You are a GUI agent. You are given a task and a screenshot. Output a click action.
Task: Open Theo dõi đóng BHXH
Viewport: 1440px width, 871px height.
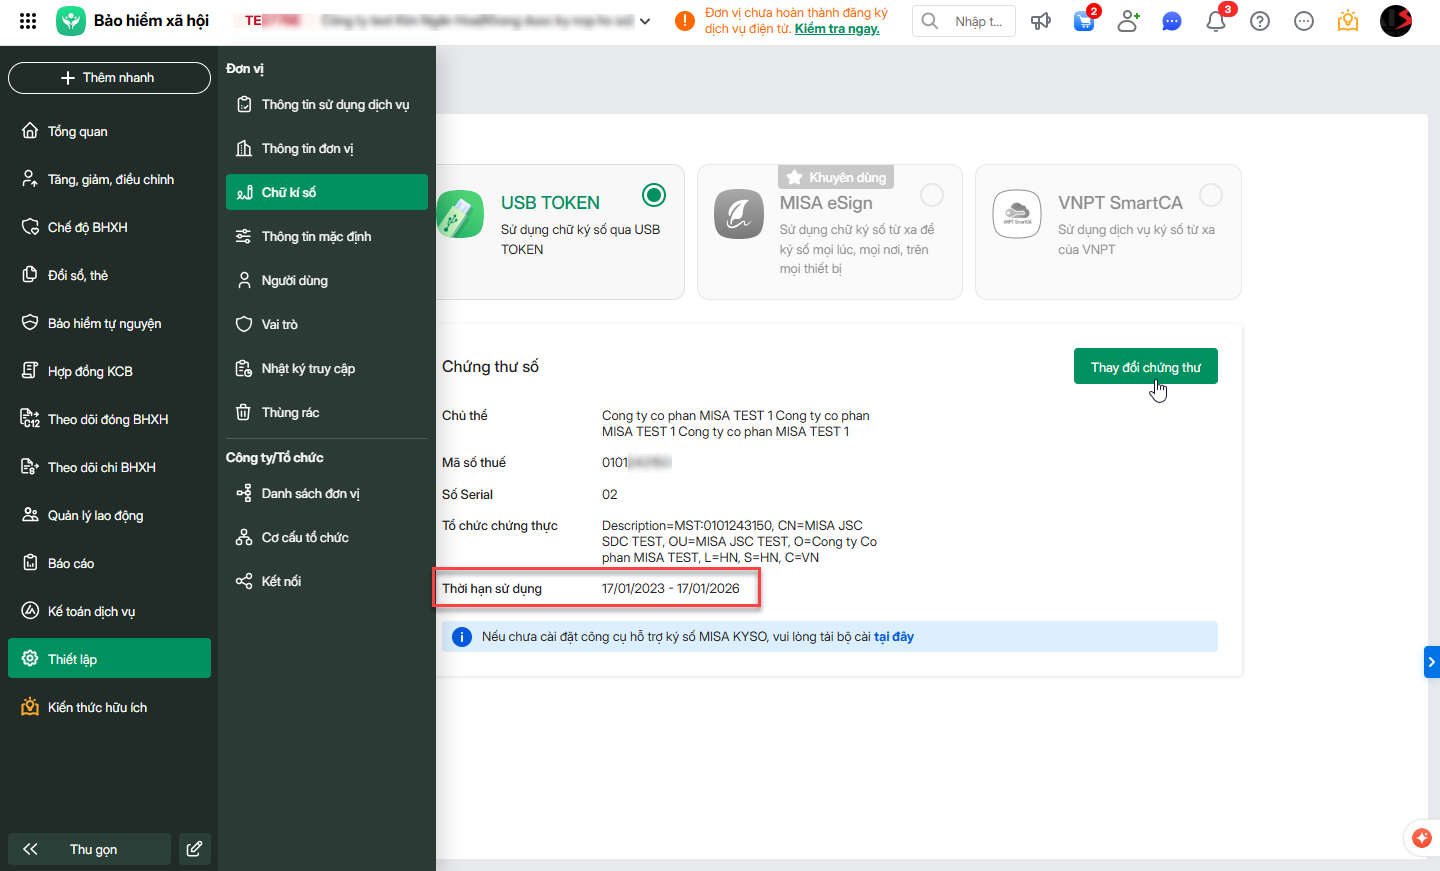pyautogui.click(x=109, y=419)
